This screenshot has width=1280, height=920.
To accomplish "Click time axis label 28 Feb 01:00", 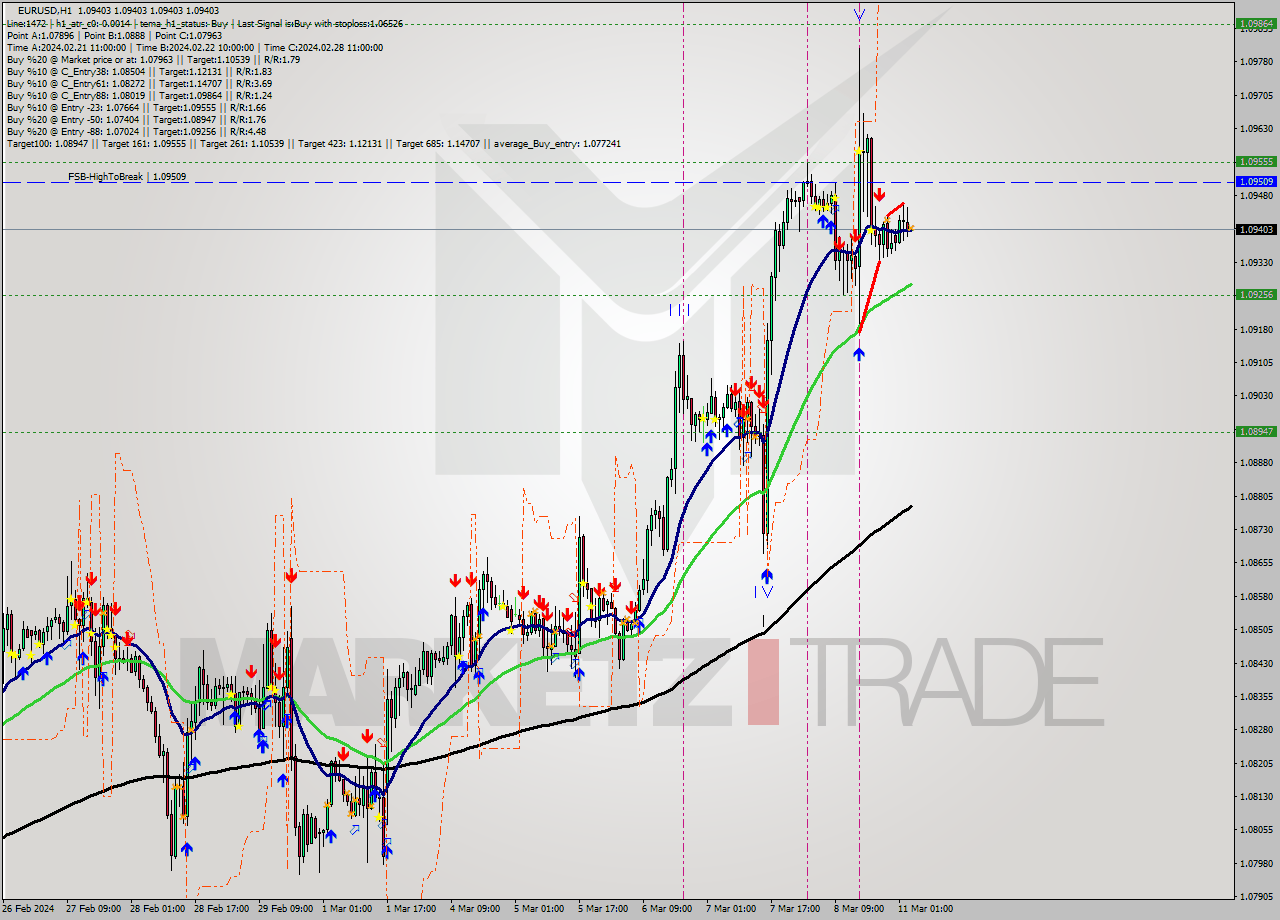I will 156,909.
